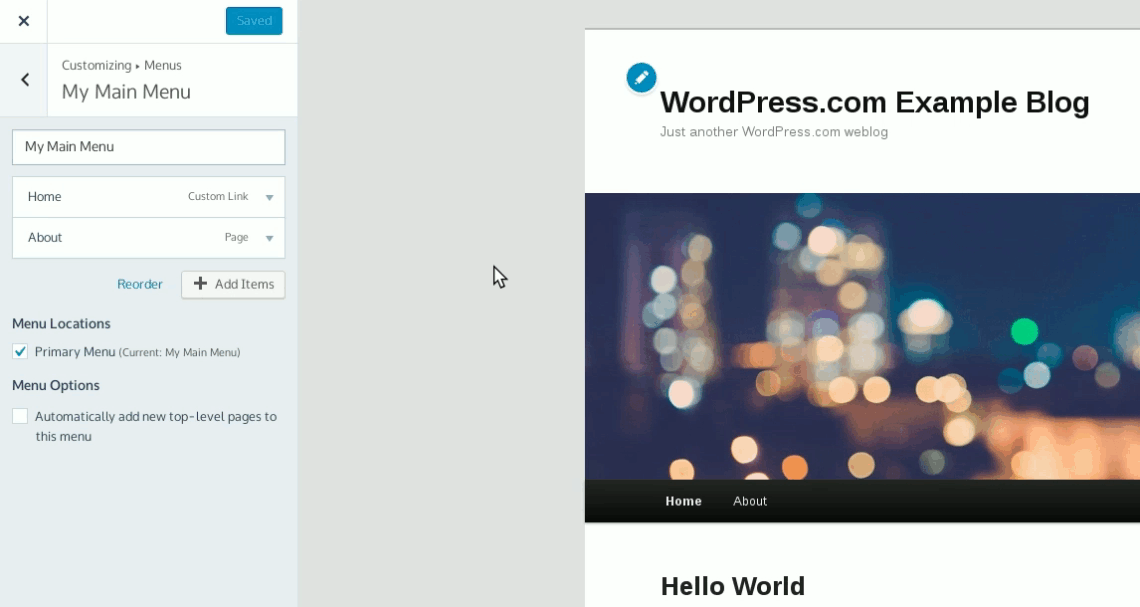
Task: Click the WordPress.com Example Blog site title
Action: [875, 102]
